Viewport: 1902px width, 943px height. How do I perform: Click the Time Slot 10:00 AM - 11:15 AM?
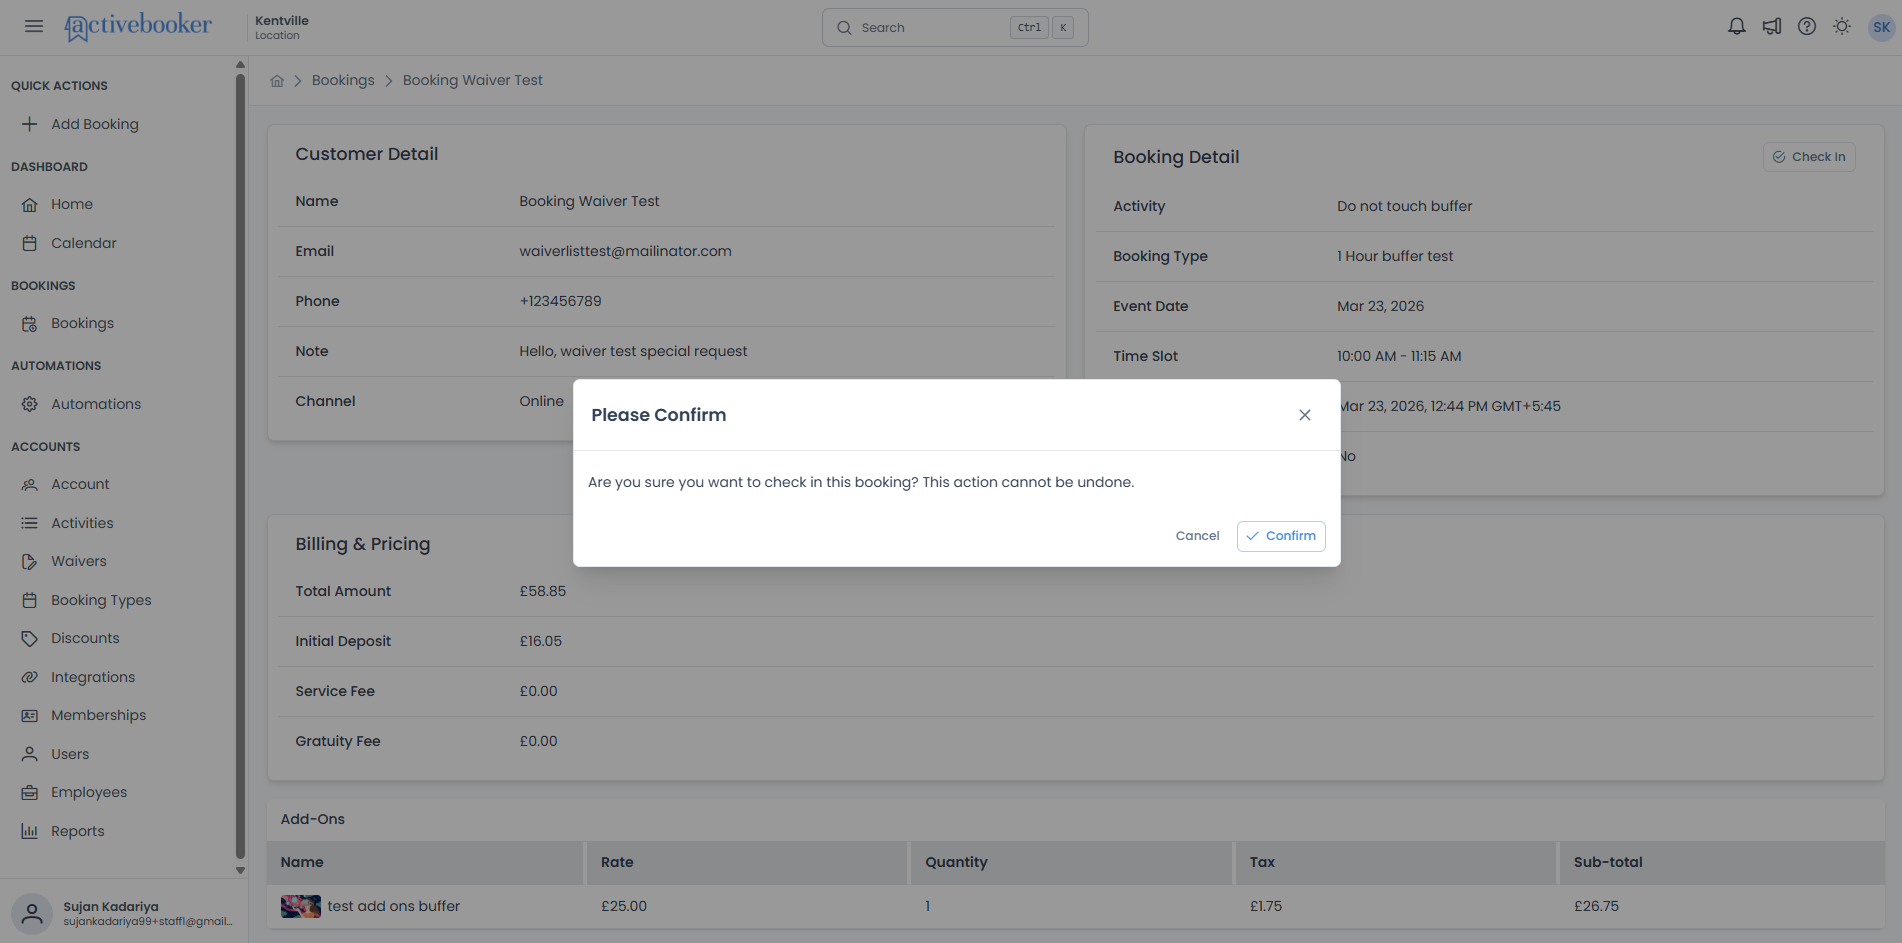click(x=1399, y=356)
